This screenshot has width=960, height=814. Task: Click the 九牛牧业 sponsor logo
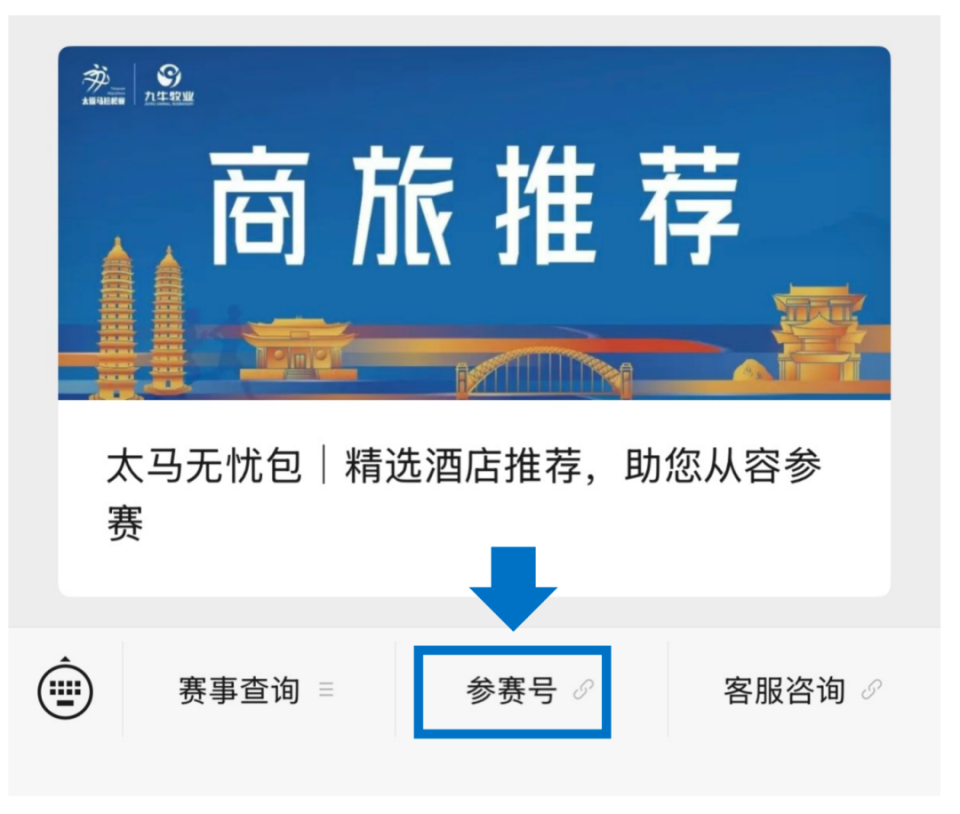tap(169, 84)
